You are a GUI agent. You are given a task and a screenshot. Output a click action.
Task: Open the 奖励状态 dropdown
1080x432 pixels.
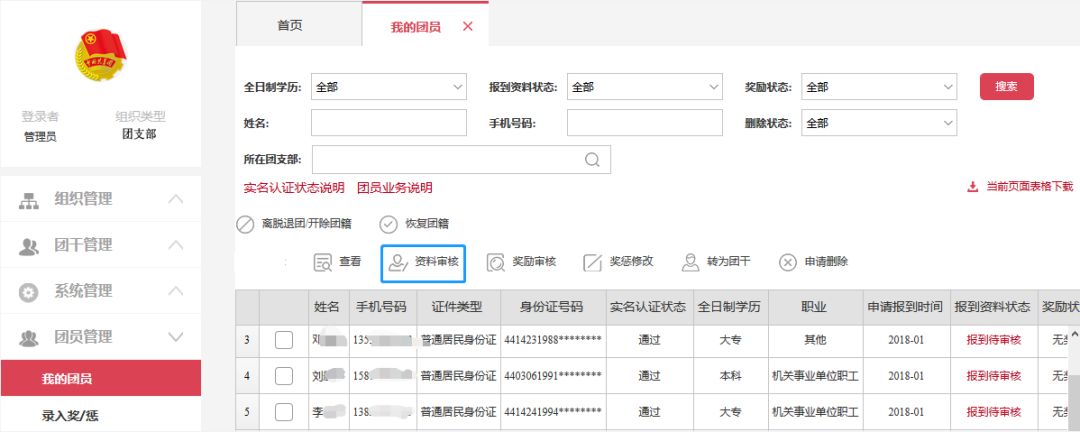click(x=879, y=88)
